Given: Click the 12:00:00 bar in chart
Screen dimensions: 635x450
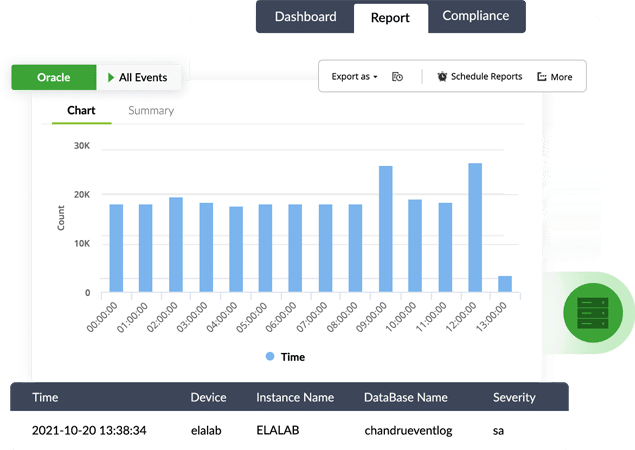Looking at the screenshot, I should (475, 228).
